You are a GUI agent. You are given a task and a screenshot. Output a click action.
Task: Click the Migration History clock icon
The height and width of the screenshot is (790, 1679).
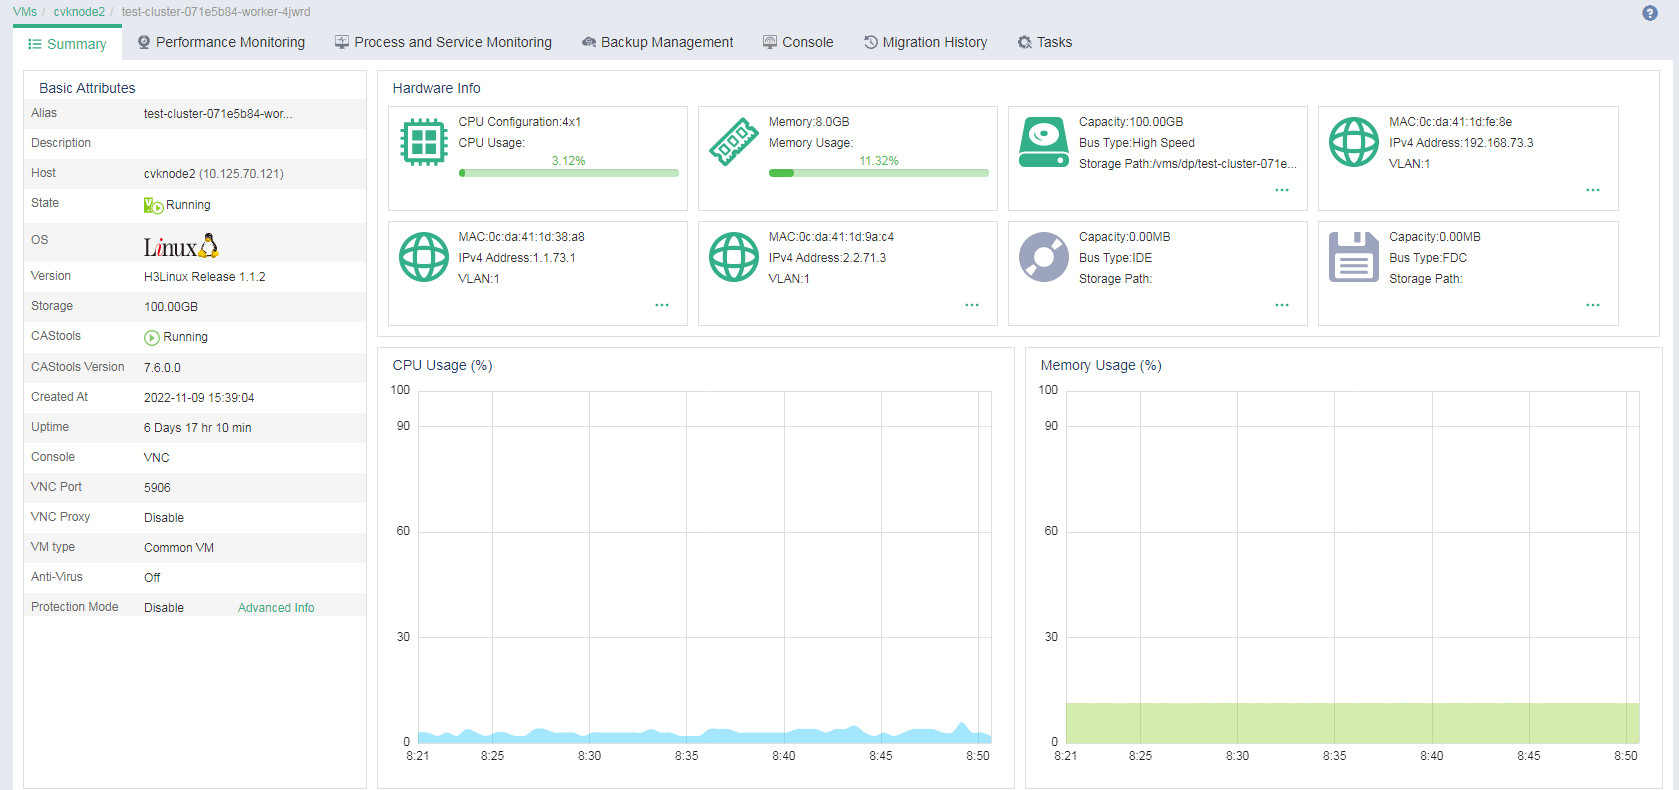tap(871, 42)
